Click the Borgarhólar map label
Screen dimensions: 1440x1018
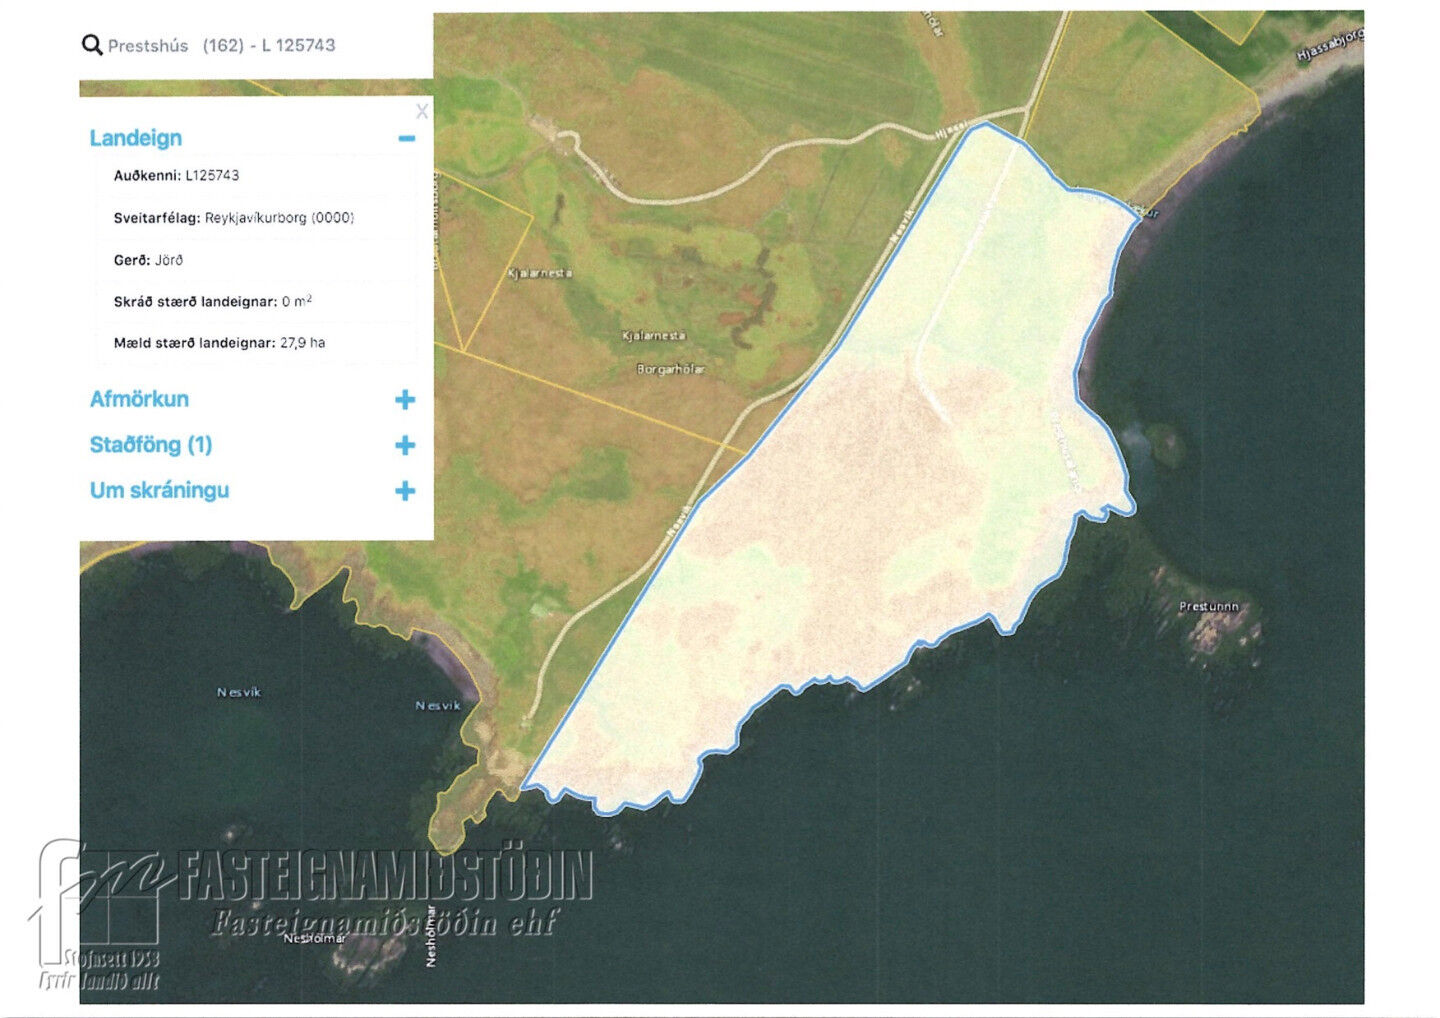tap(671, 369)
